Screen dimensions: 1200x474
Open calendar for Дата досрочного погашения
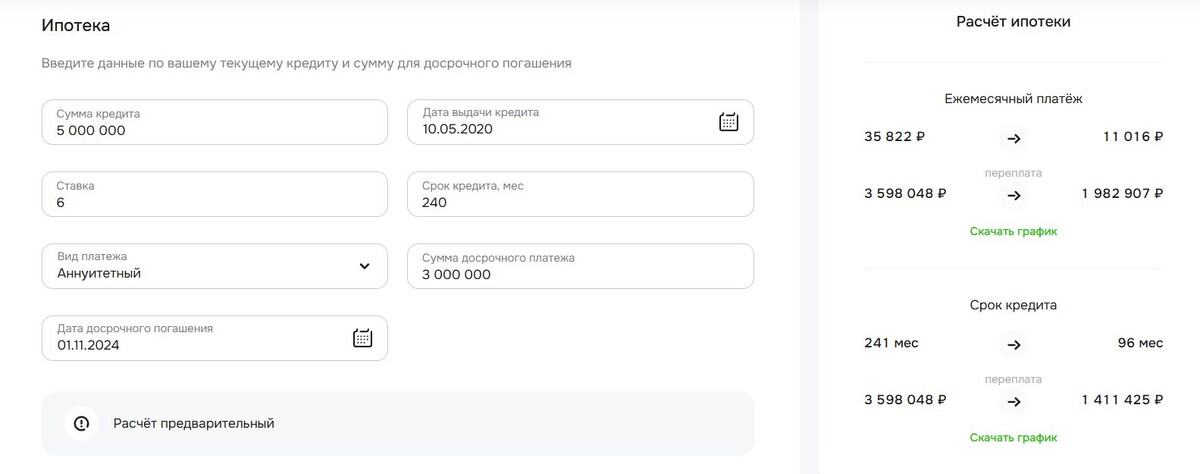(x=363, y=338)
